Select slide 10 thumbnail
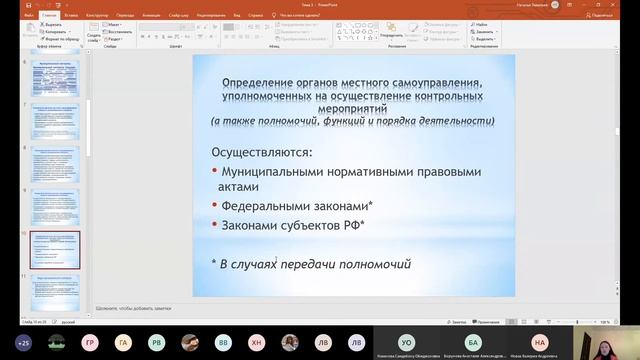 [x=55, y=250]
